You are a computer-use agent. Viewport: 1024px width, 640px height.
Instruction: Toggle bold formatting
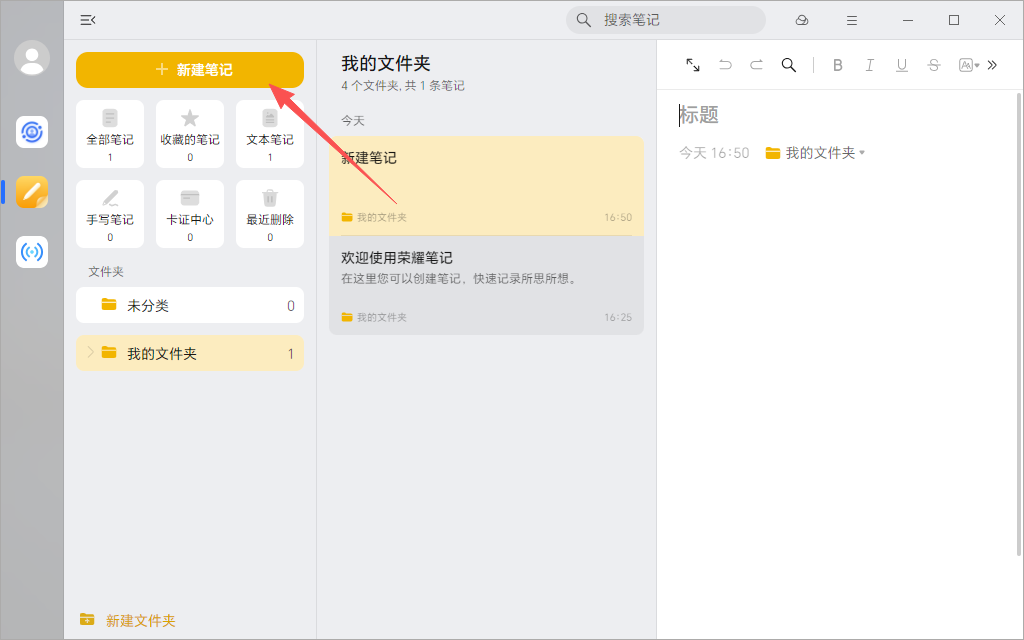pos(838,65)
